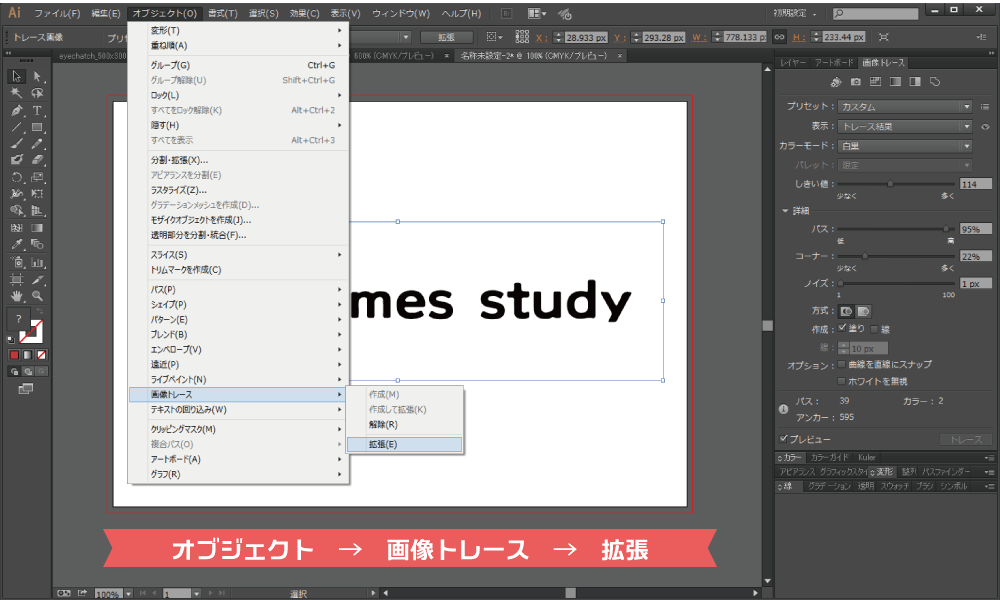Choose 拡張(E) in the 画像トレース submenu
This screenshot has width=1000, height=600.
click(404, 444)
